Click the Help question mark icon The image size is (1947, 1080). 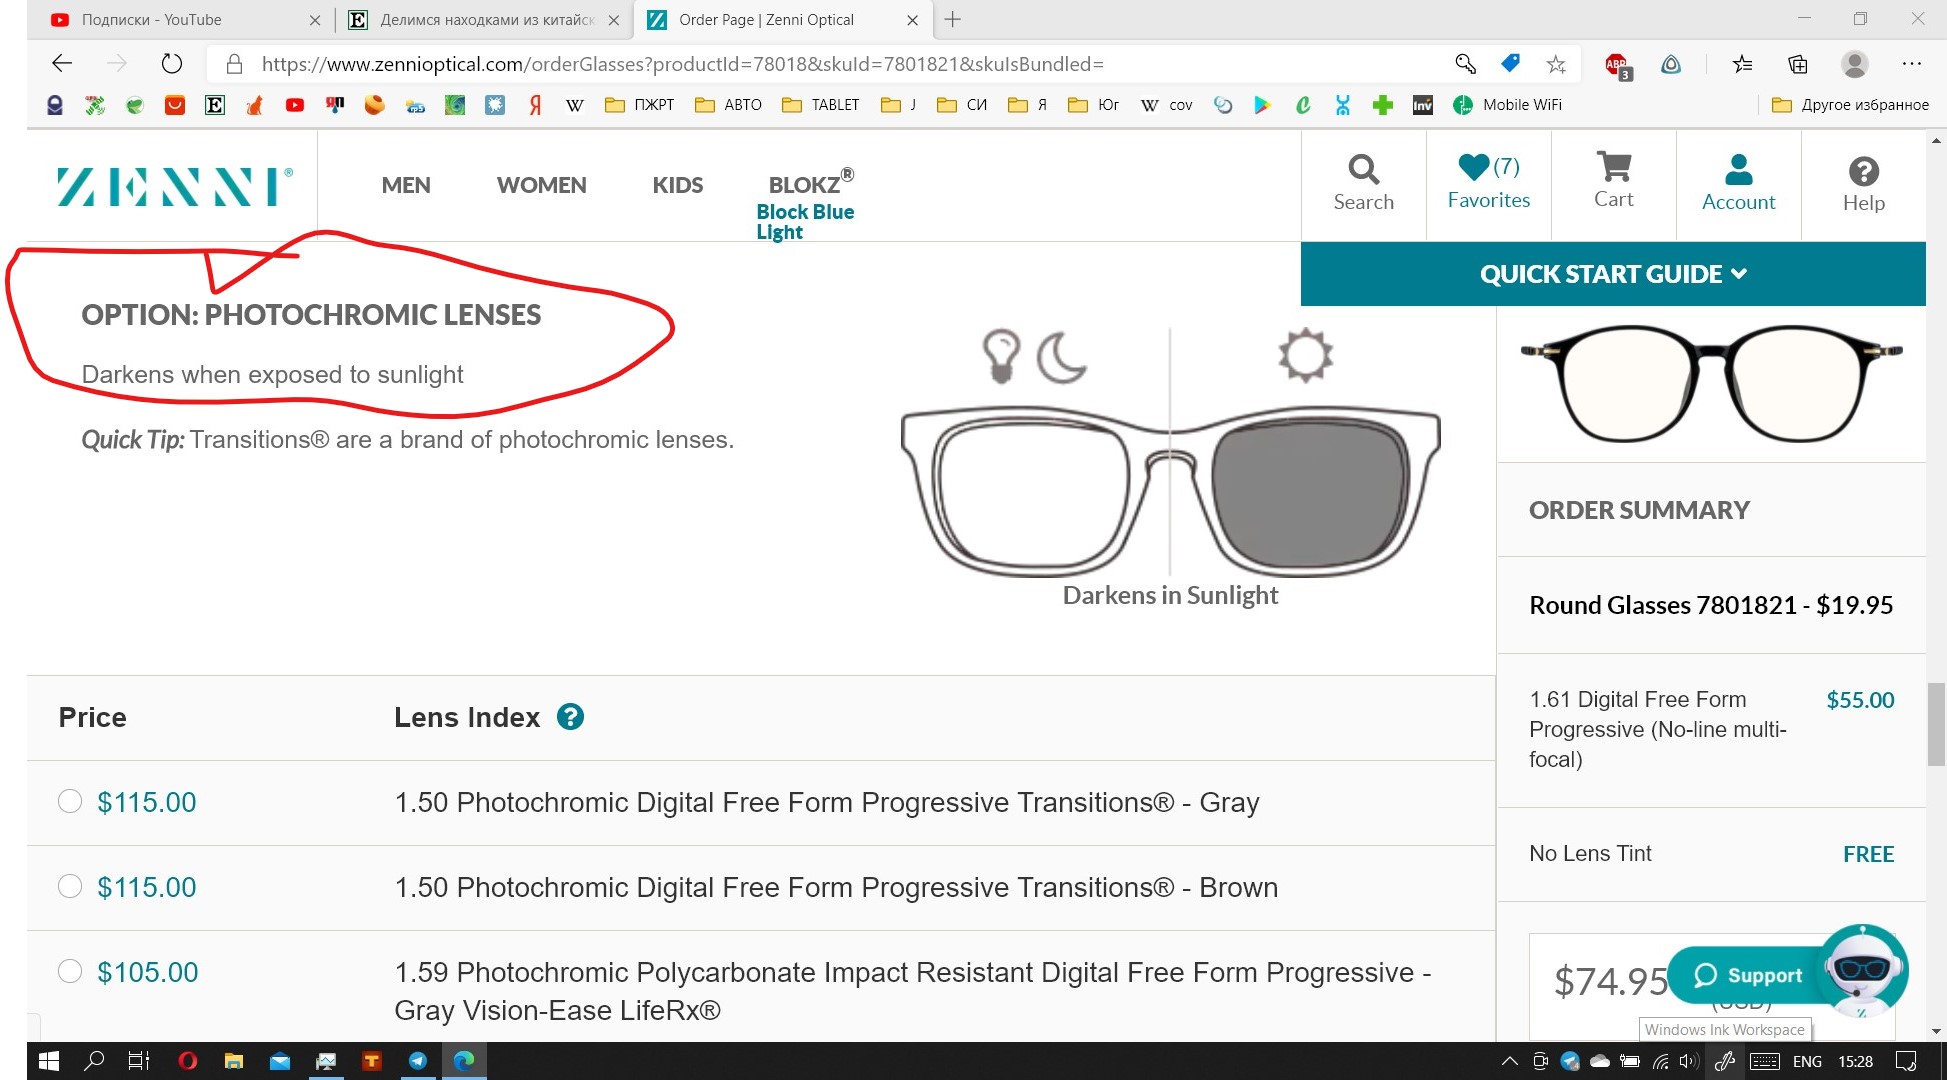[x=1863, y=172]
